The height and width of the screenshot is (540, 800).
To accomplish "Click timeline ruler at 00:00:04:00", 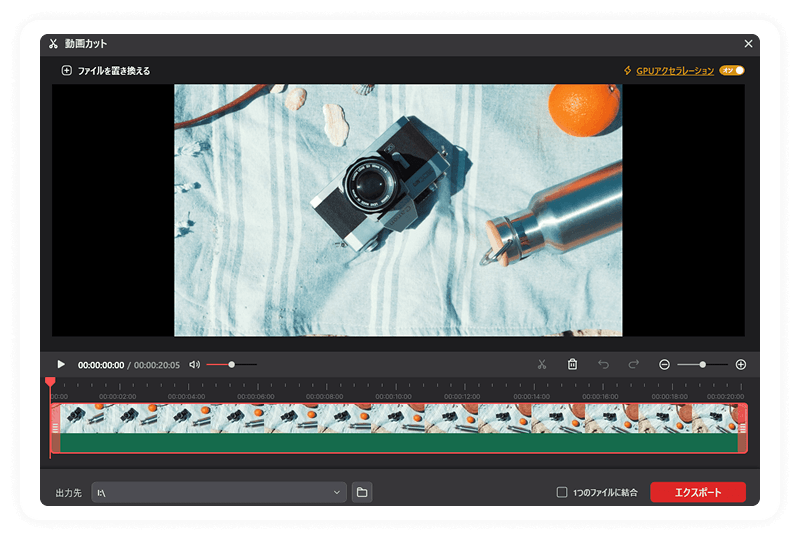I will coord(186,396).
